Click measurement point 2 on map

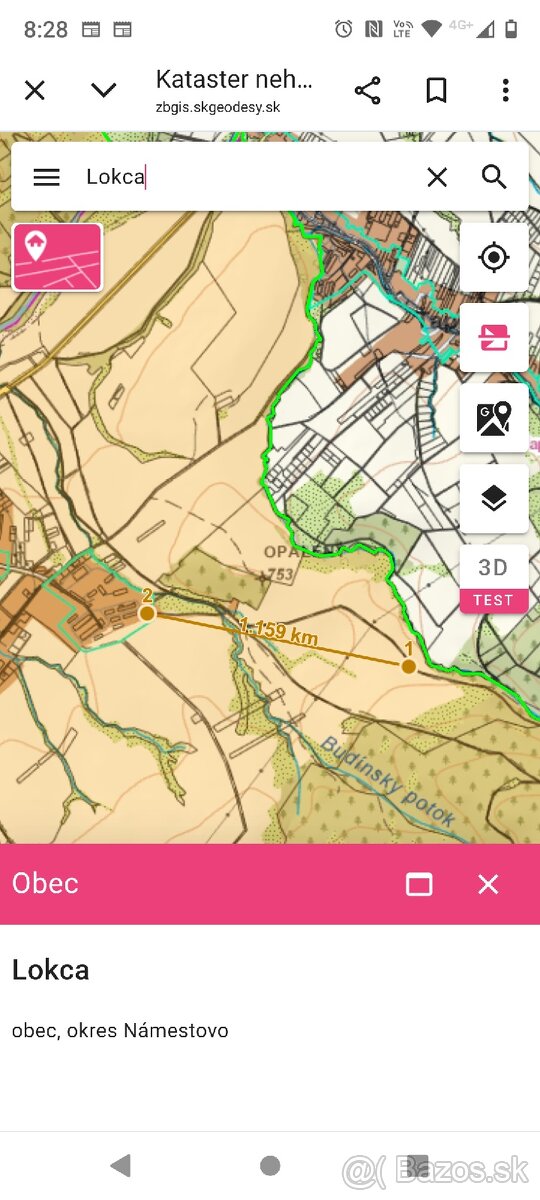[x=147, y=612]
